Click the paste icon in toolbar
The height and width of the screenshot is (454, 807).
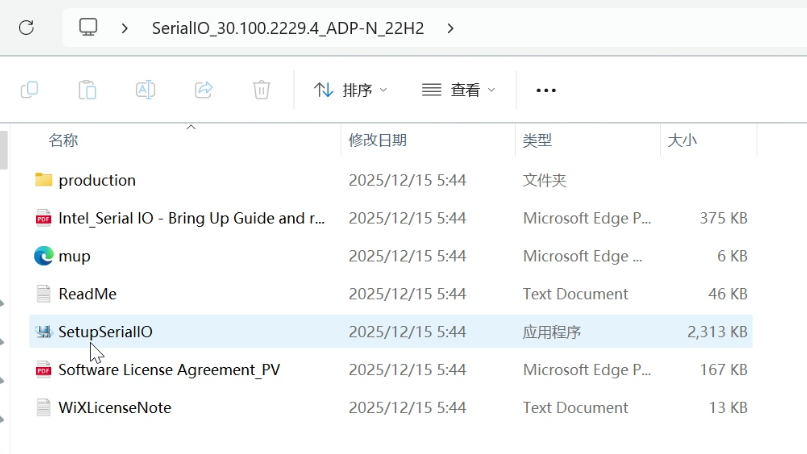[x=87, y=90]
